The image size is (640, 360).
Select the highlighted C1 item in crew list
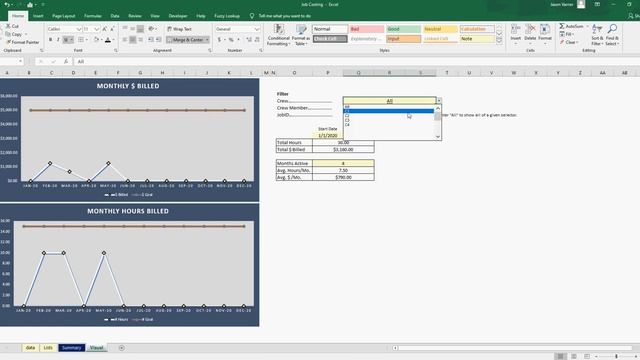389,111
